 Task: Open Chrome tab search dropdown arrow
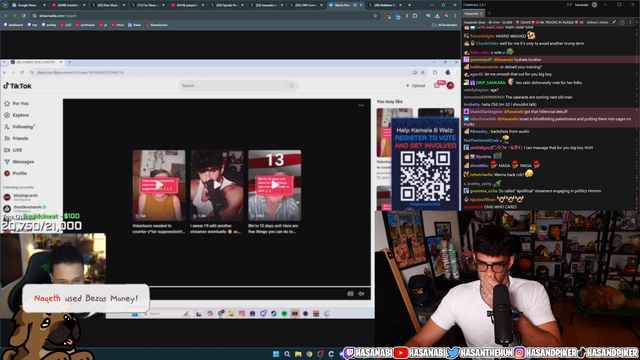tap(4, 5)
